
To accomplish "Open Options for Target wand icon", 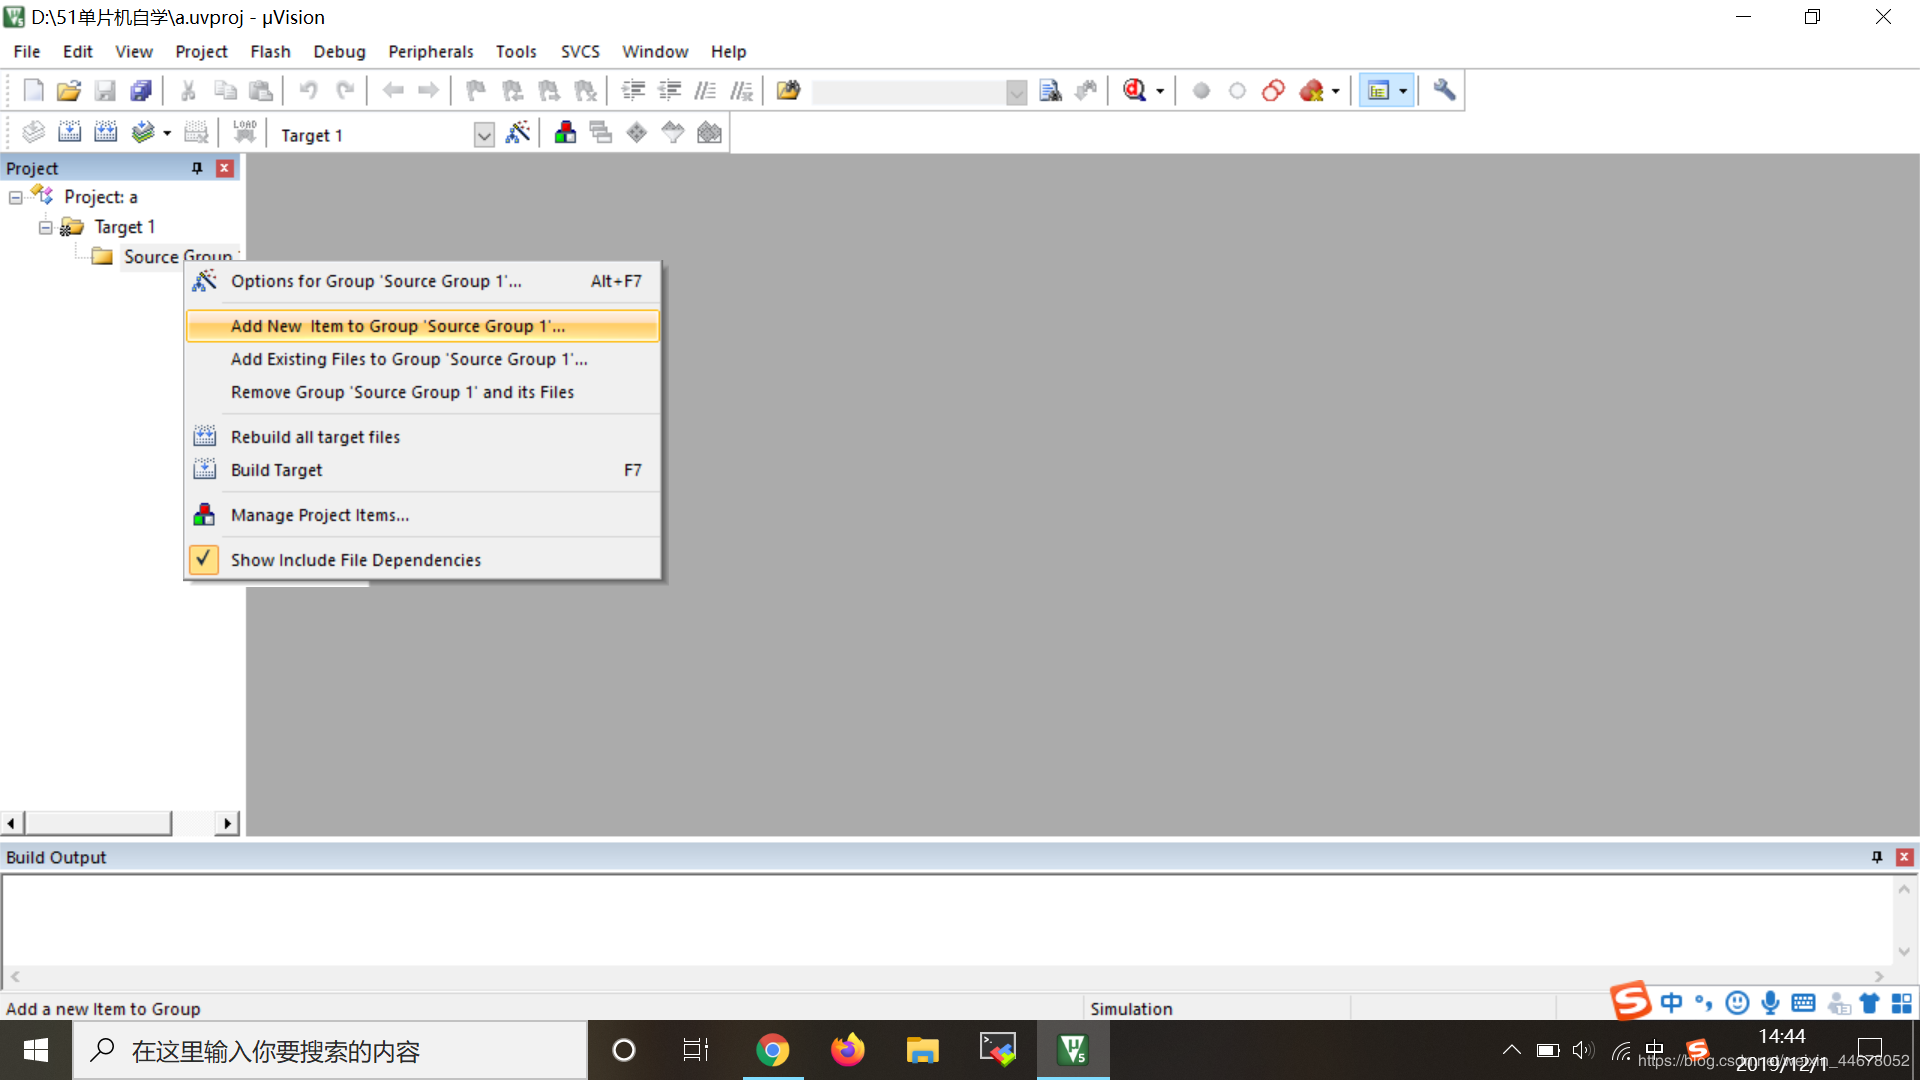I will (518, 133).
